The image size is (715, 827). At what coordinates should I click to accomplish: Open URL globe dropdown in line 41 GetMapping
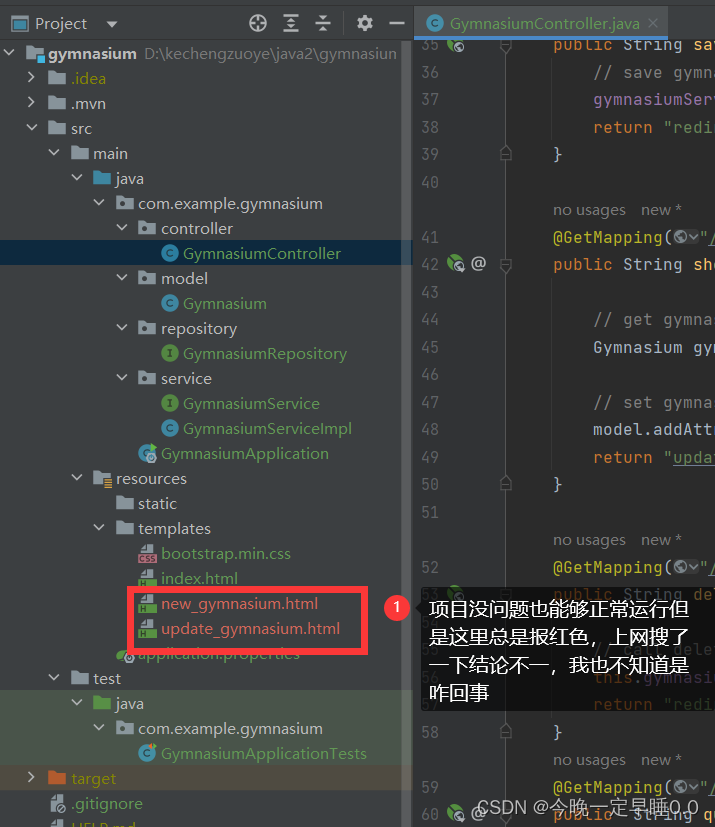point(685,237)
